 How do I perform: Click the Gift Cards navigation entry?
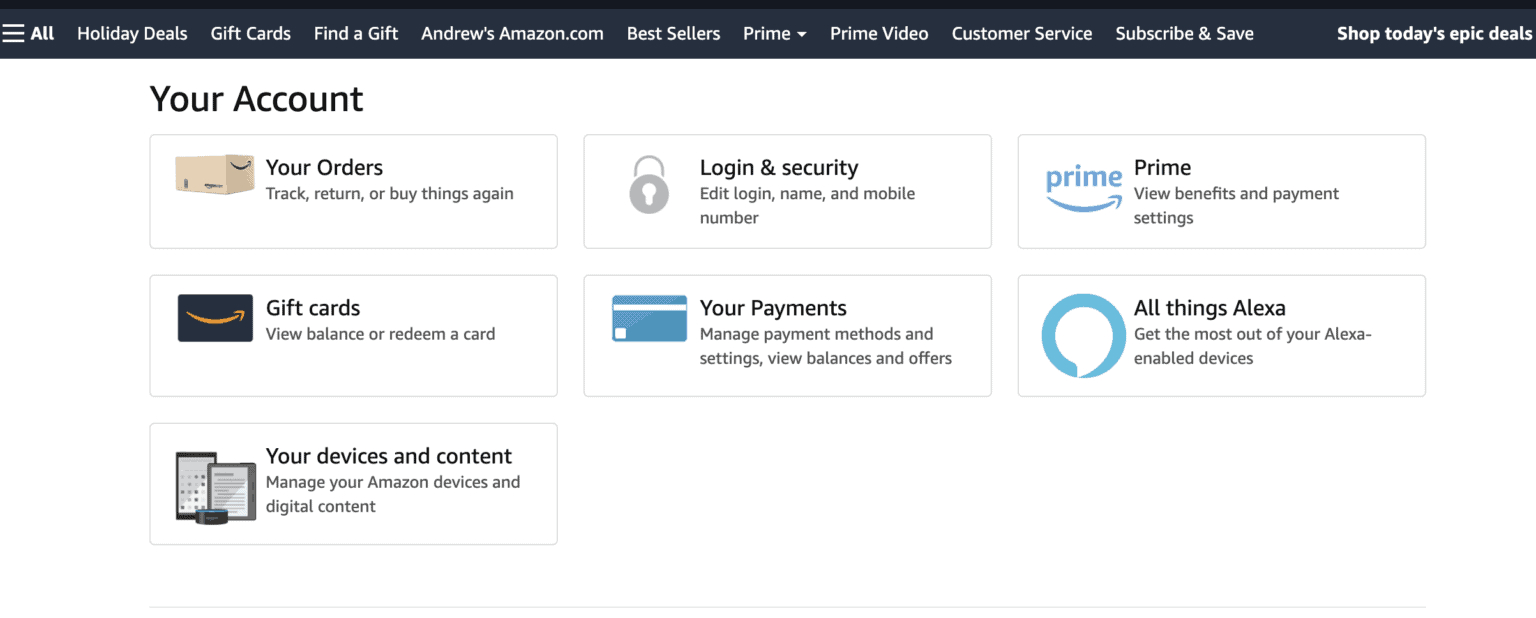point(250,33)
